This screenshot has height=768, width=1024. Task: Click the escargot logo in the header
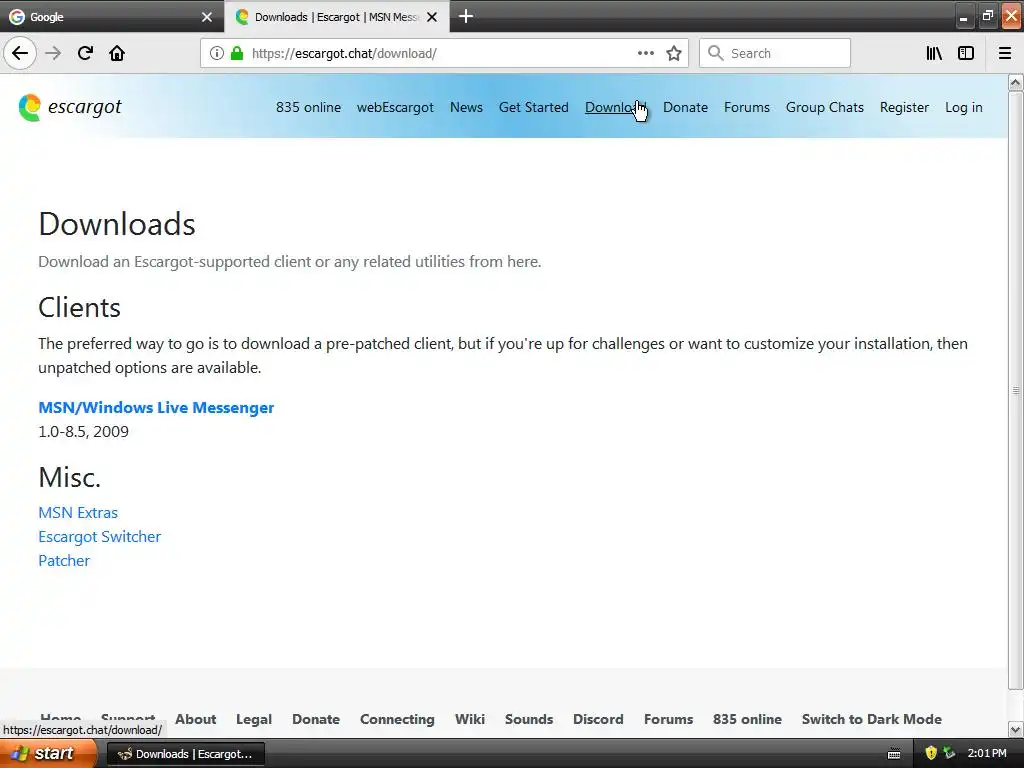point(70,107)
